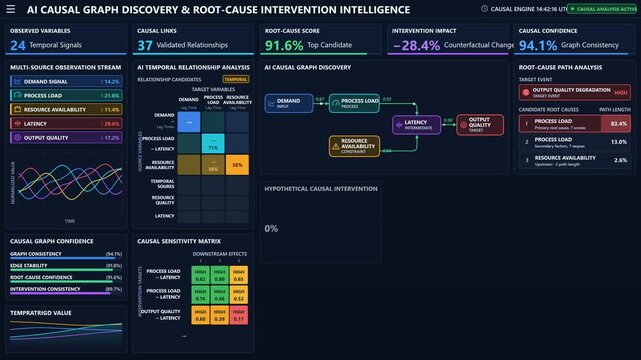Image resolution: width=641 pixels, height=360 pixels.
Task: Click the 0% Hypothetical Causal Intervention value
Action: tap(271, 228)
